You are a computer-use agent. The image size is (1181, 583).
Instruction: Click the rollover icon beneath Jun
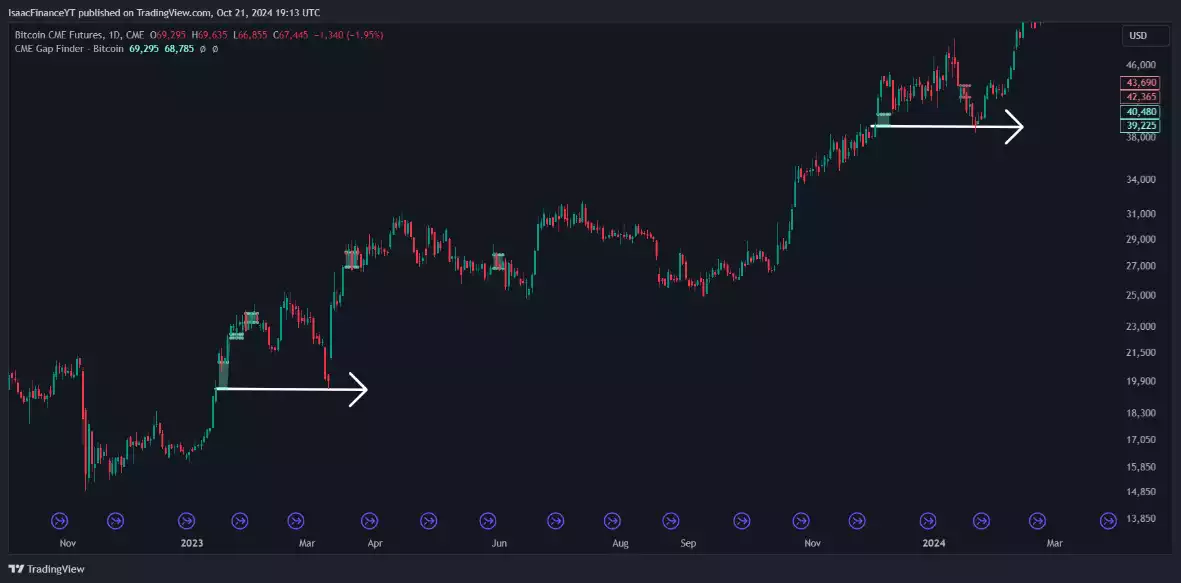point(488,520)
